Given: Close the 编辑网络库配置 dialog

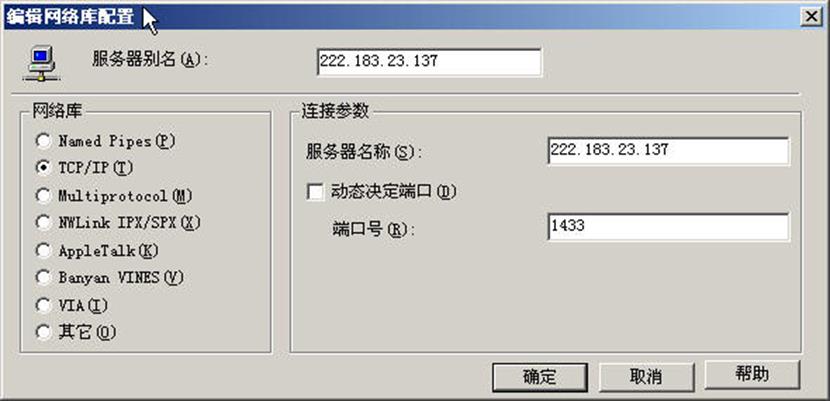Looking at the screenshot, I should pyautogui.click(x=811, y=17).
